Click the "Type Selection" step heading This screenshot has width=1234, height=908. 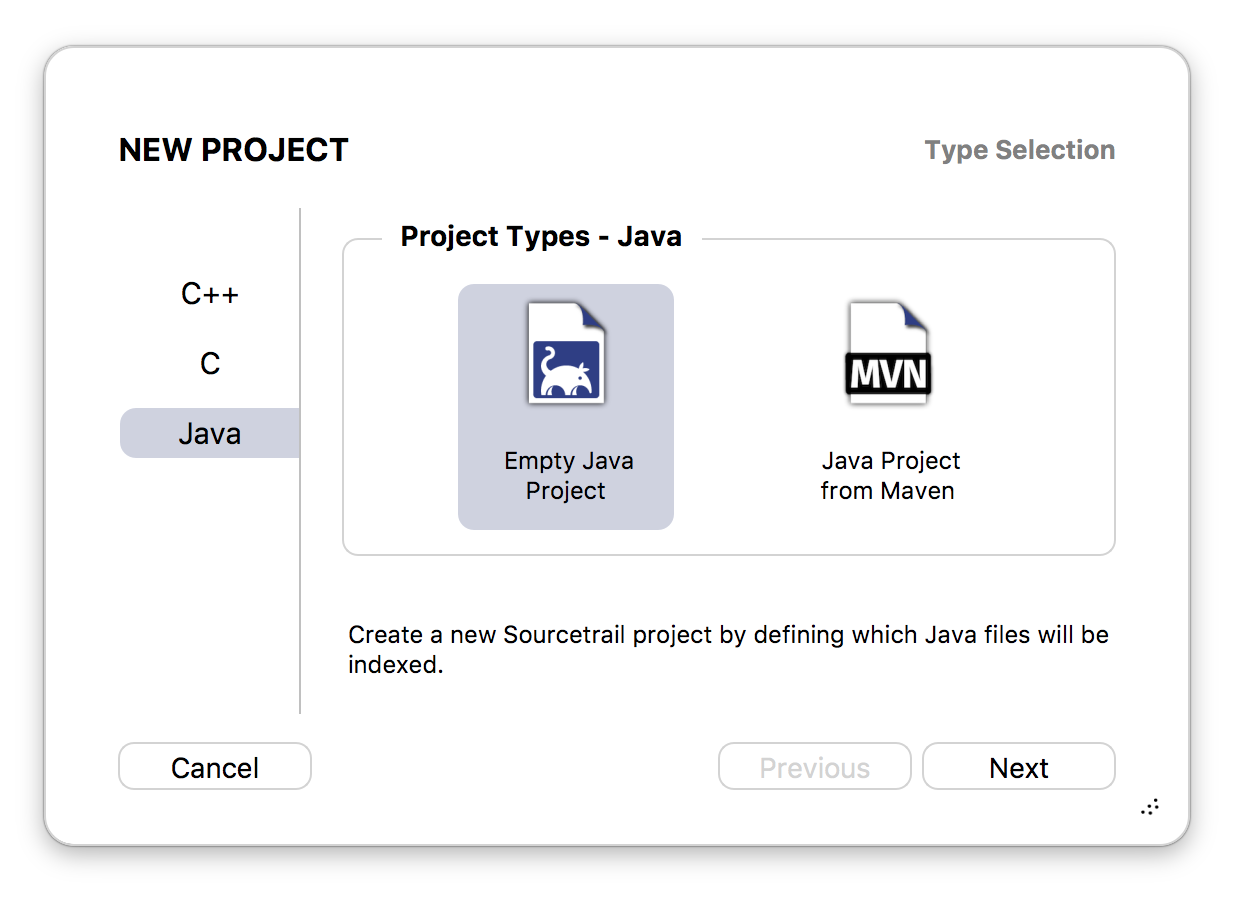1020,150
